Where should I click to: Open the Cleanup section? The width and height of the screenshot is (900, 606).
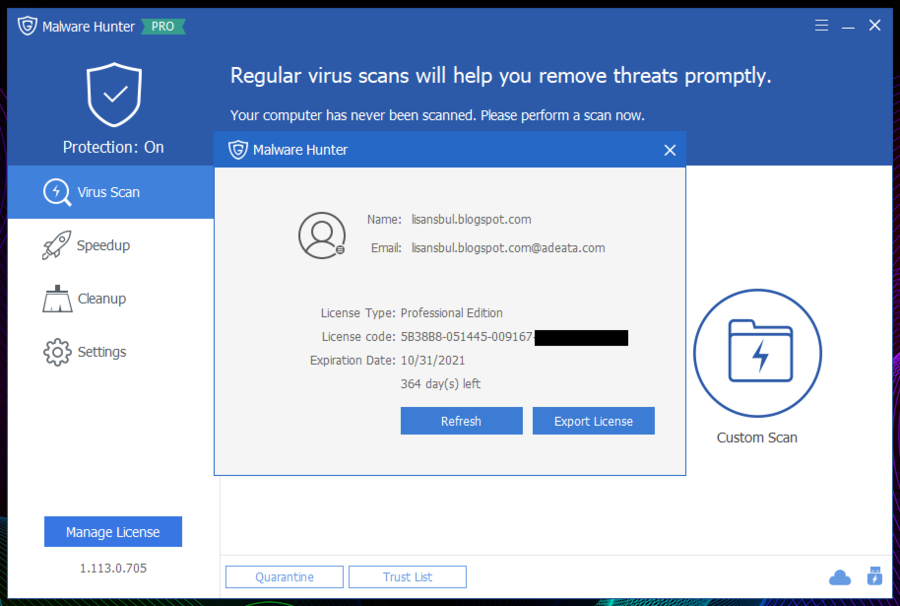(x=111, y=299)
